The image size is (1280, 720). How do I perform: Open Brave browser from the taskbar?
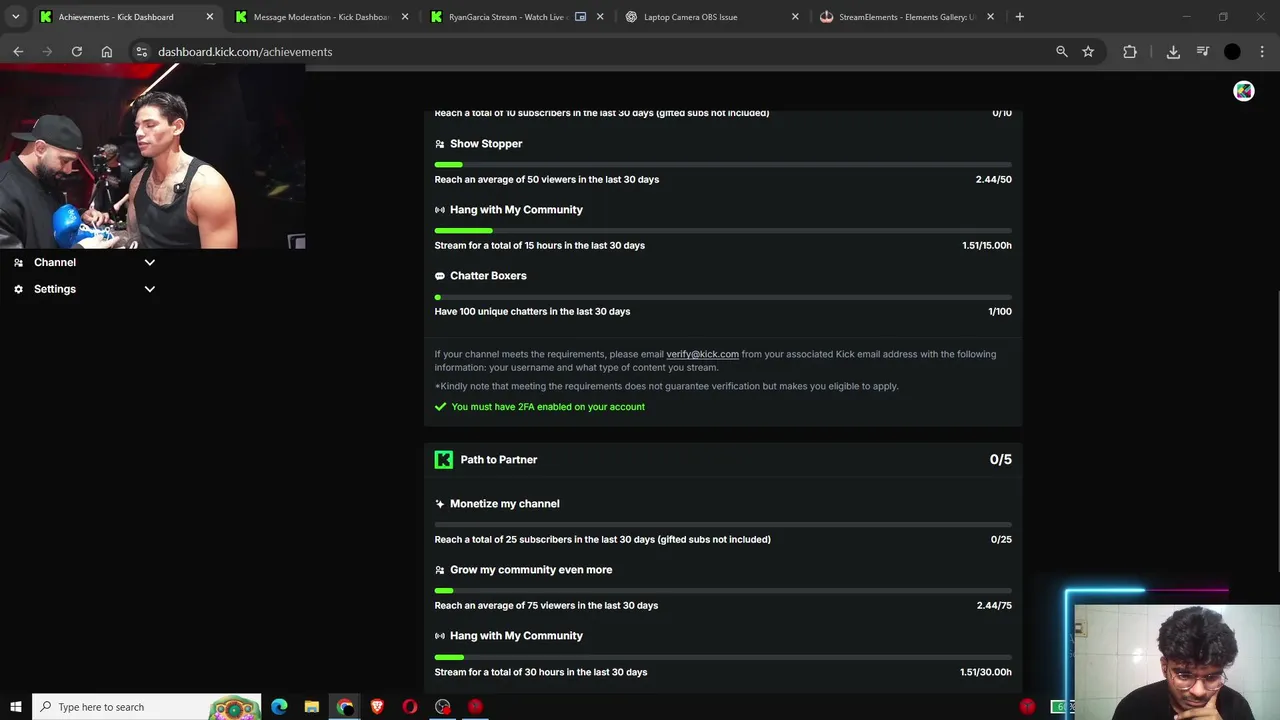pos(377,707)
